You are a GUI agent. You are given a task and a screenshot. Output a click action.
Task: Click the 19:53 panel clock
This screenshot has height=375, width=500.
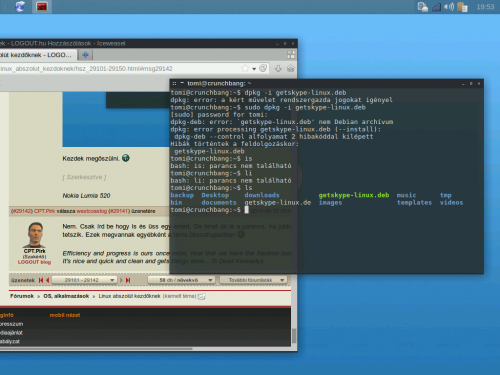pos(485,7)
